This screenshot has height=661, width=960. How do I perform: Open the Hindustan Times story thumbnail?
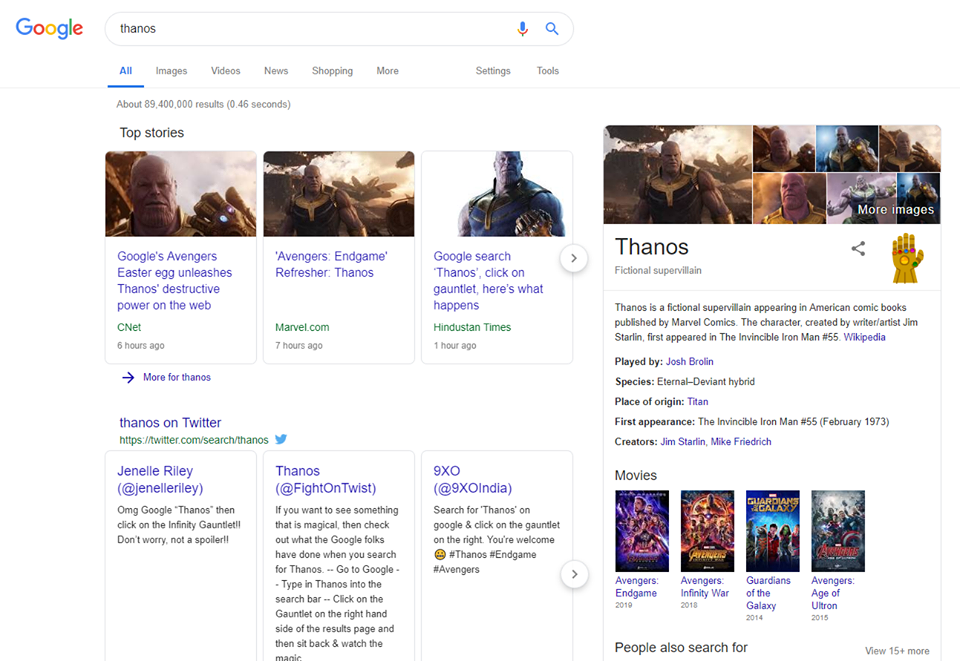497,194
